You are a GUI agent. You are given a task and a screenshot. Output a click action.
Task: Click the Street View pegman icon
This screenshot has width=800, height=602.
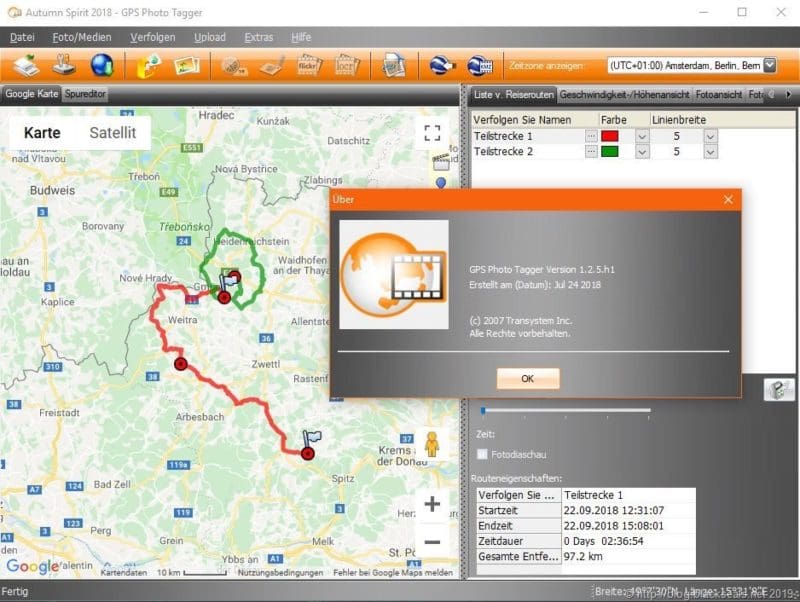coord(432,444)
